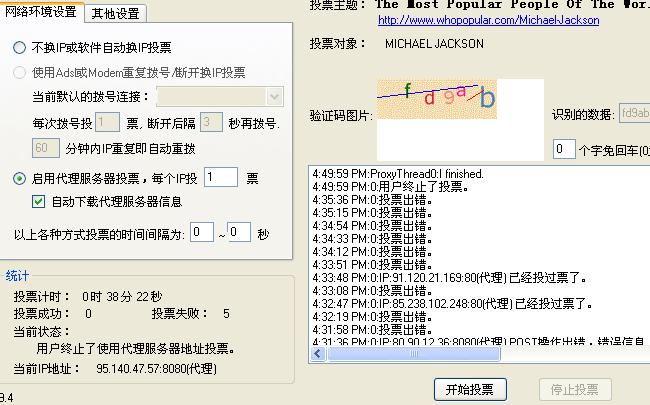Click the ProxyThread0 finished log entry
Image resolution: width=650 pixels, height=405 pixels.
[397, 174]
